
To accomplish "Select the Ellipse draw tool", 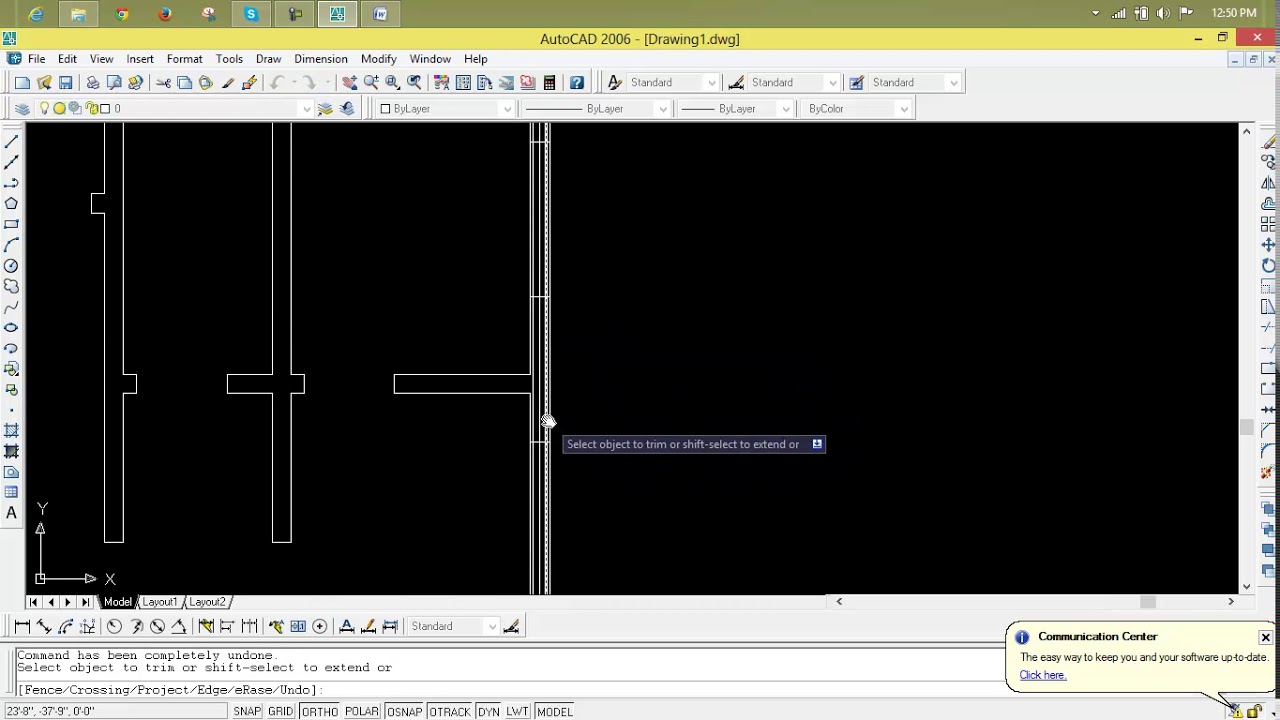I will point(11,327).
